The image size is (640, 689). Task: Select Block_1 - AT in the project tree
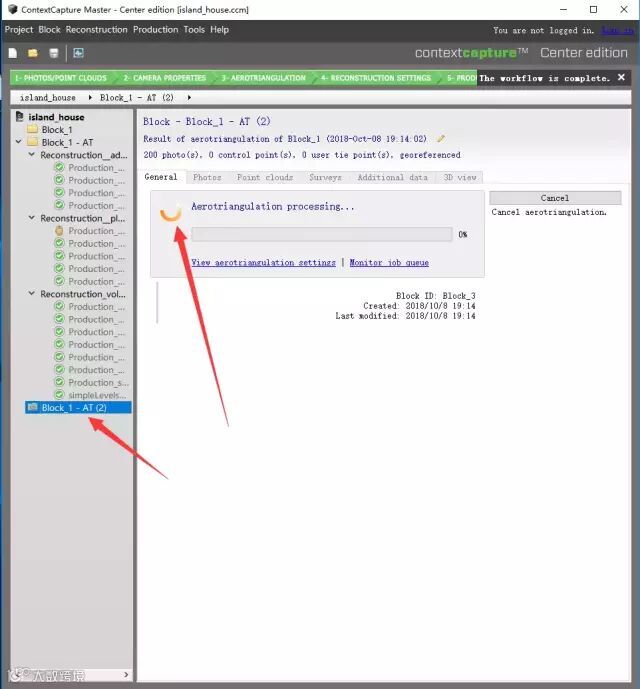[x=67, y=142]
